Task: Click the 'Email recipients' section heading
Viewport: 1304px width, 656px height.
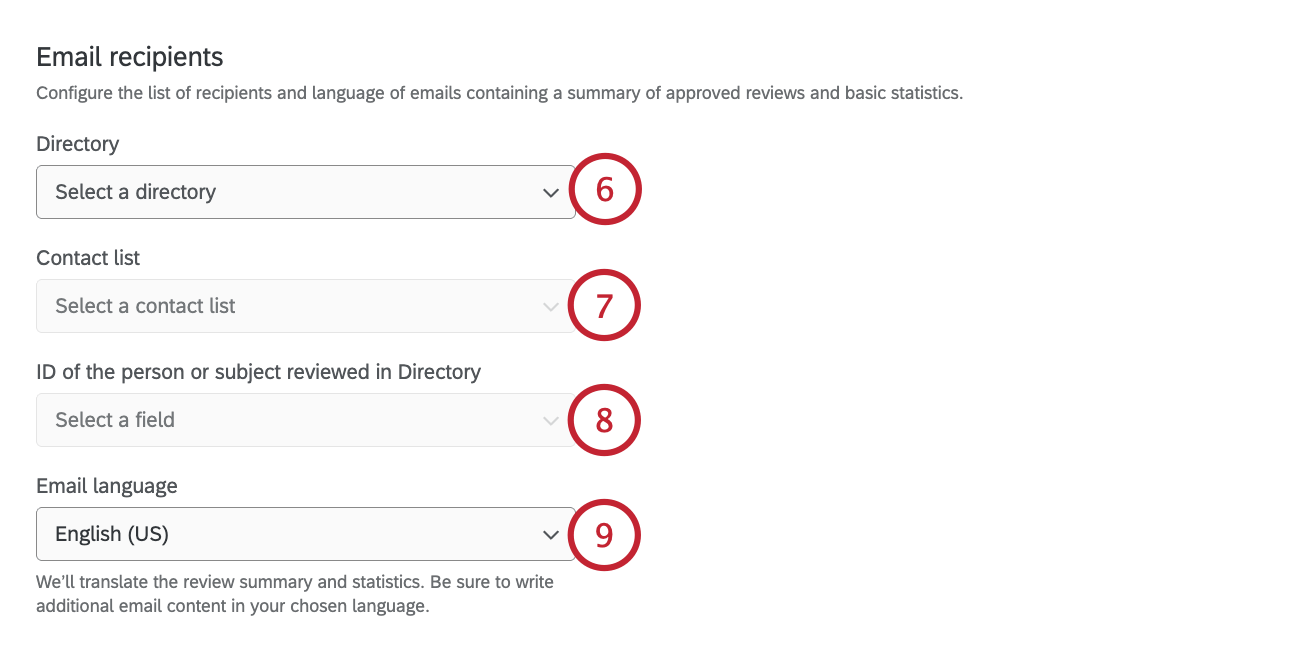Action: pos(130,57)
